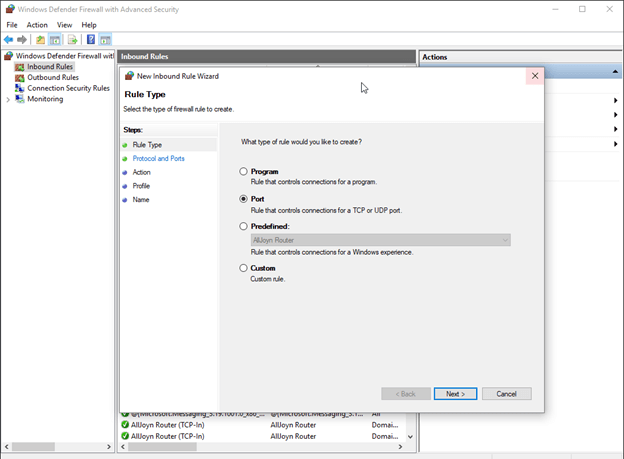Image resolution: width=624 pixels, height=459 pixels.
Task: Expand the Monitoring tree node
Action: 8,100
